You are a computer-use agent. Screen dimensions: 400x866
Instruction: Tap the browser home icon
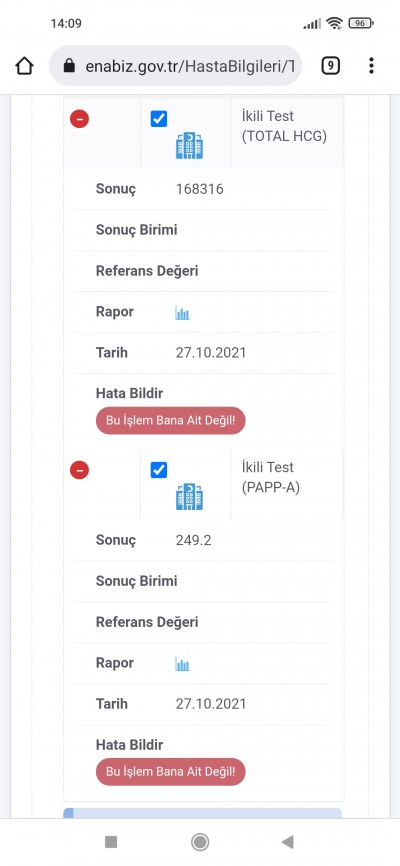coord(24,66)
